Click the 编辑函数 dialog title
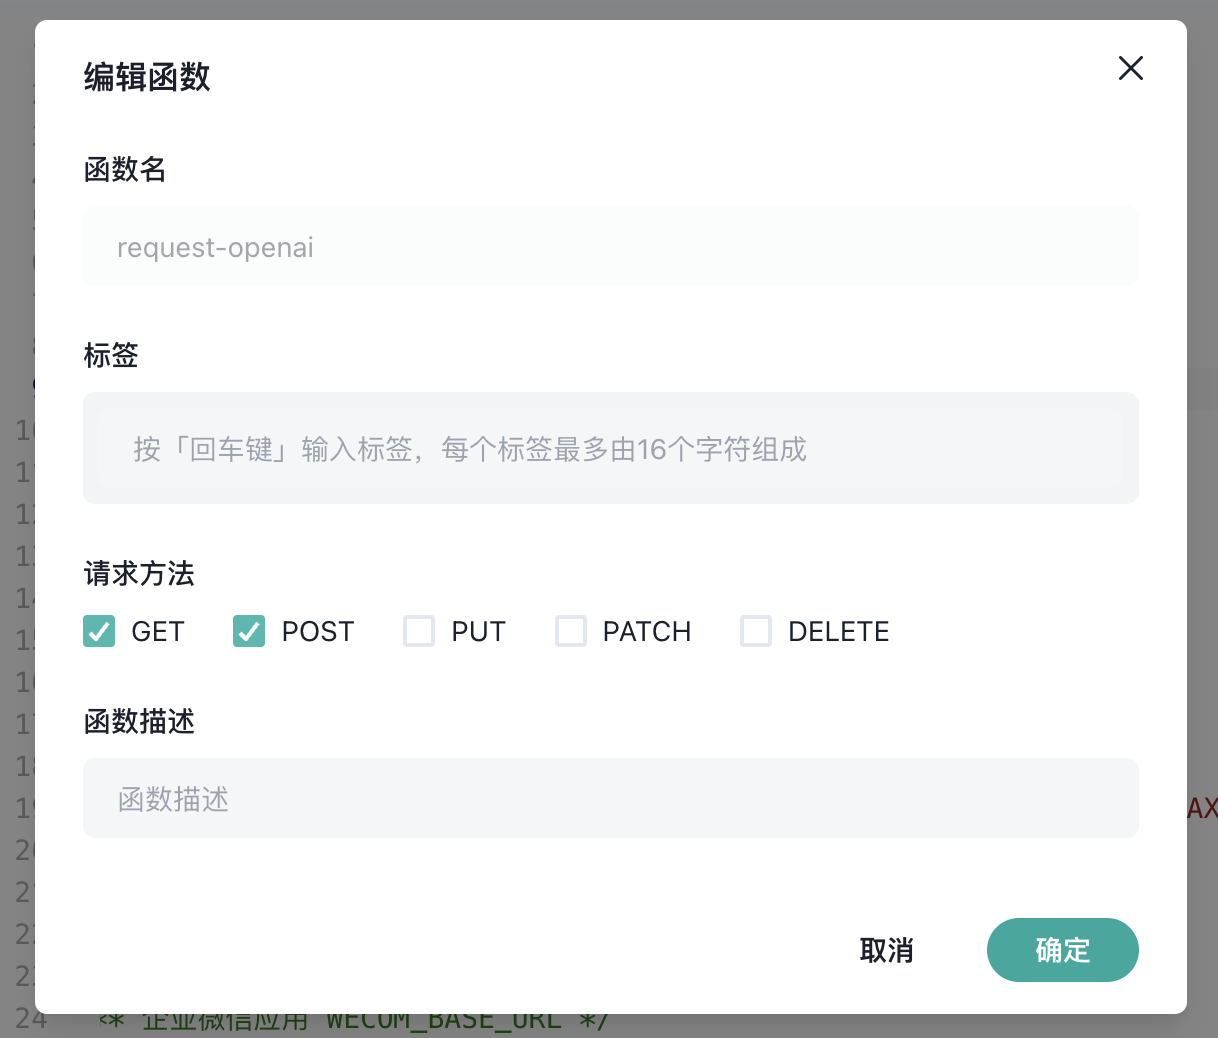The image size is (1218, 1038). tap(147, 77)
